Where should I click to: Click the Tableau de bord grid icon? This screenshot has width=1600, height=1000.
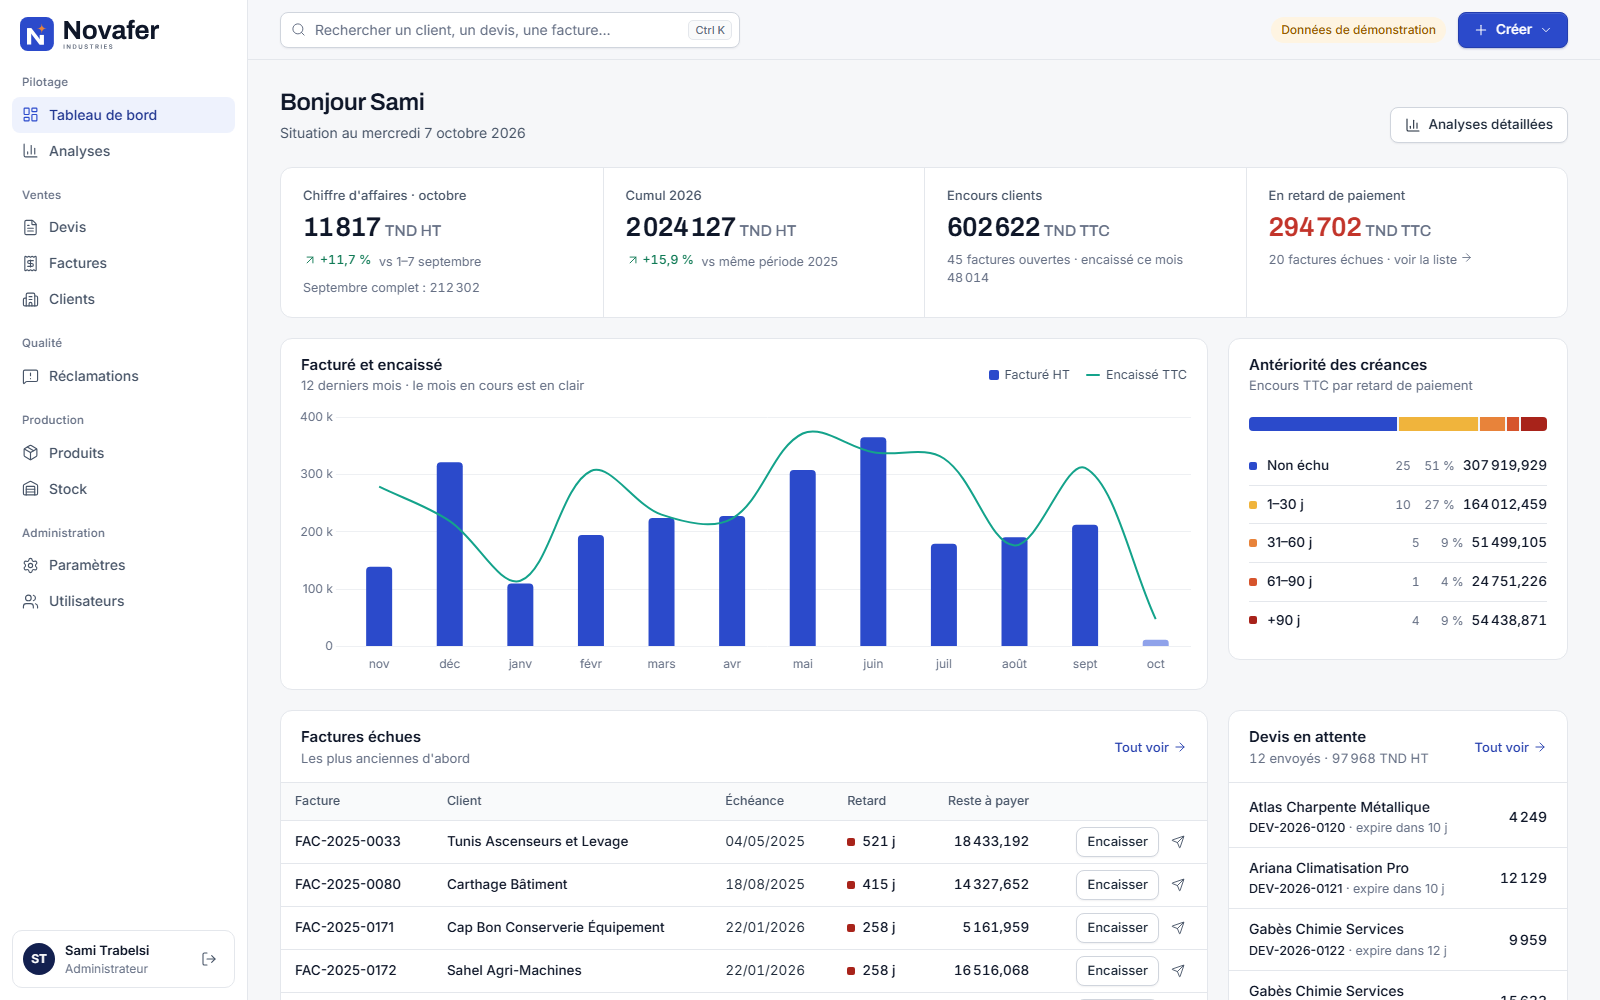pos(31,115)
